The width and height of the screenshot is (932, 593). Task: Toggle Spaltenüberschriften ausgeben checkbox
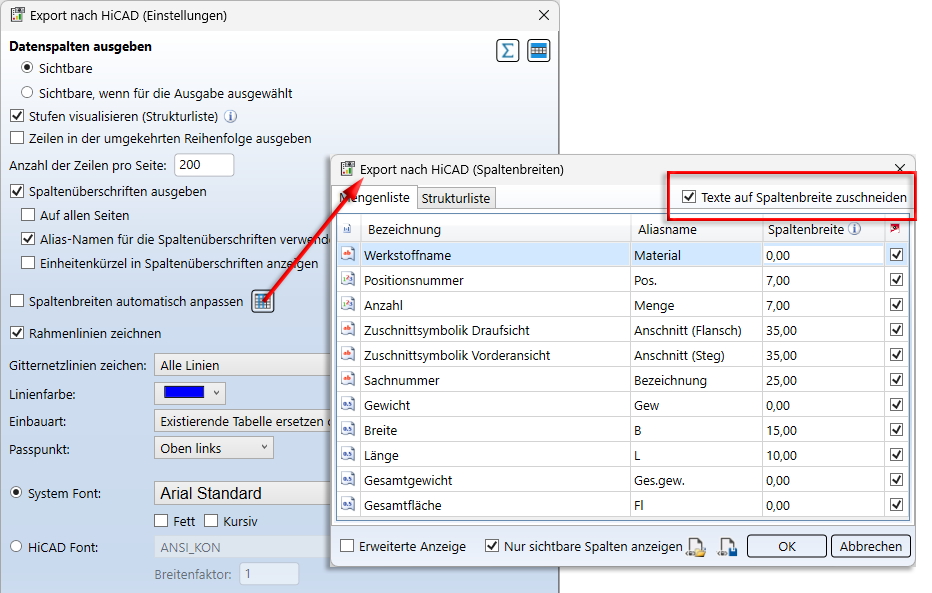pyautogui.click(x=17, y=191)
